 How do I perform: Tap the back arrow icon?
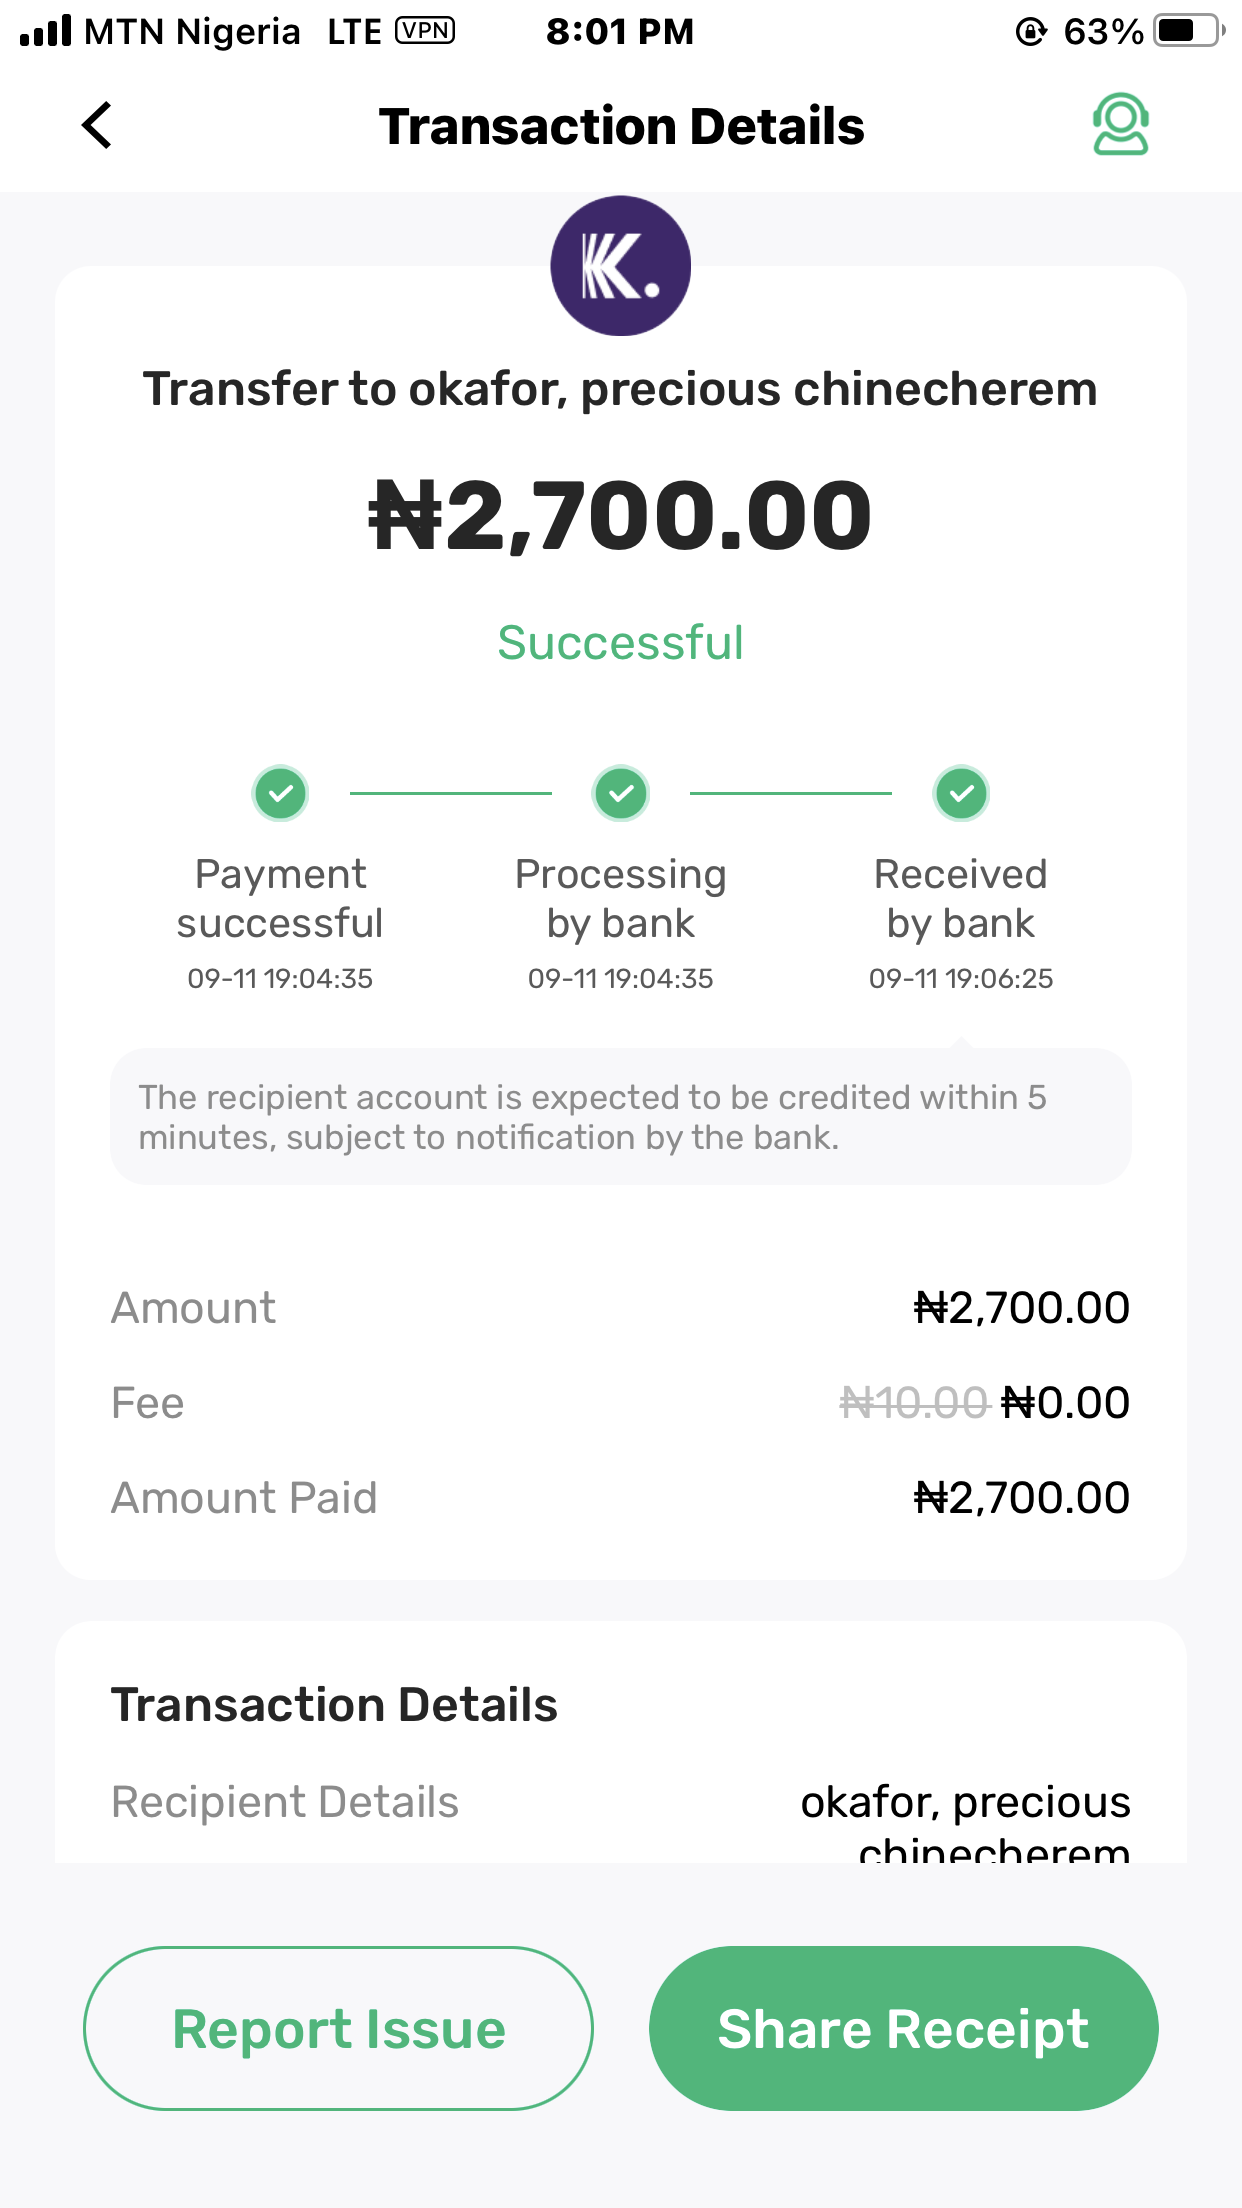point(97,126)
